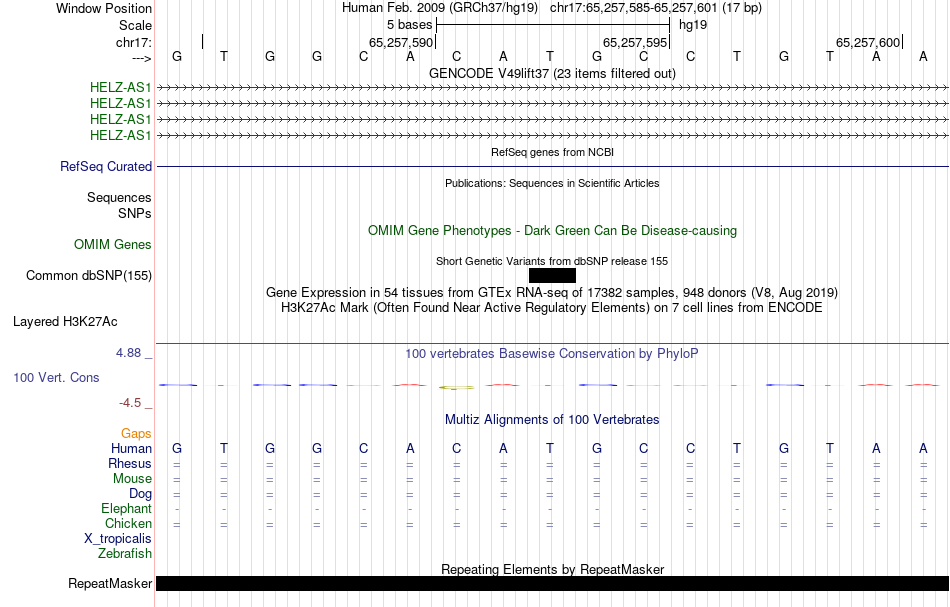Screen dimensions: 950x607
Task: Click the 5 bases scale bar
Action: (553, 25)
